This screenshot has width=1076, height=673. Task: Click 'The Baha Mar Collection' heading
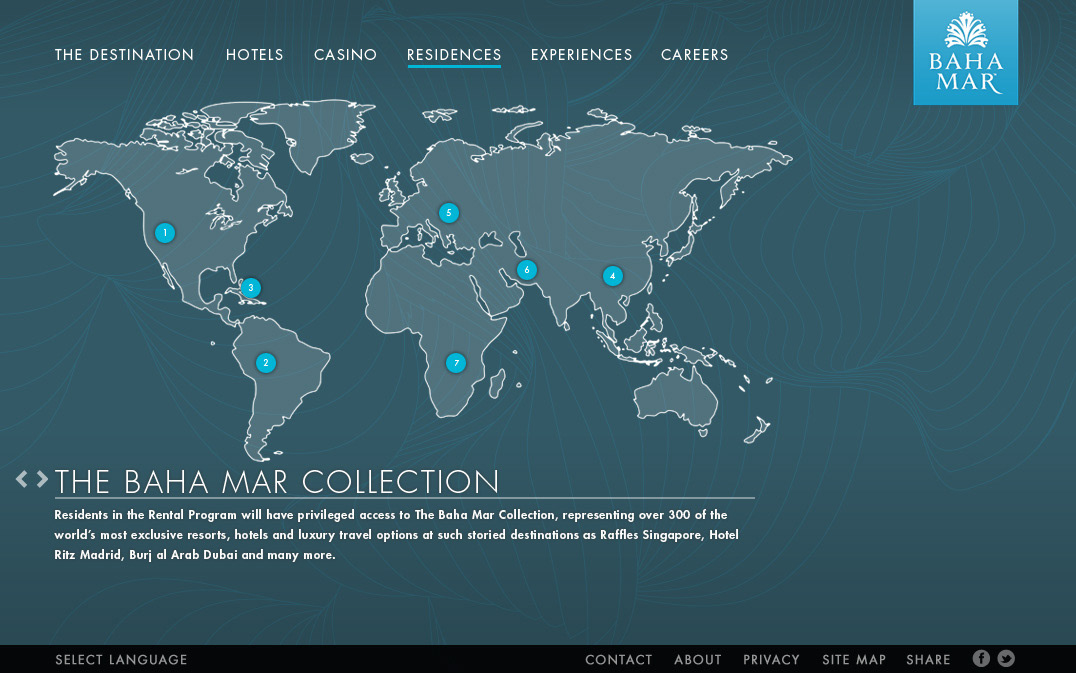277,482
